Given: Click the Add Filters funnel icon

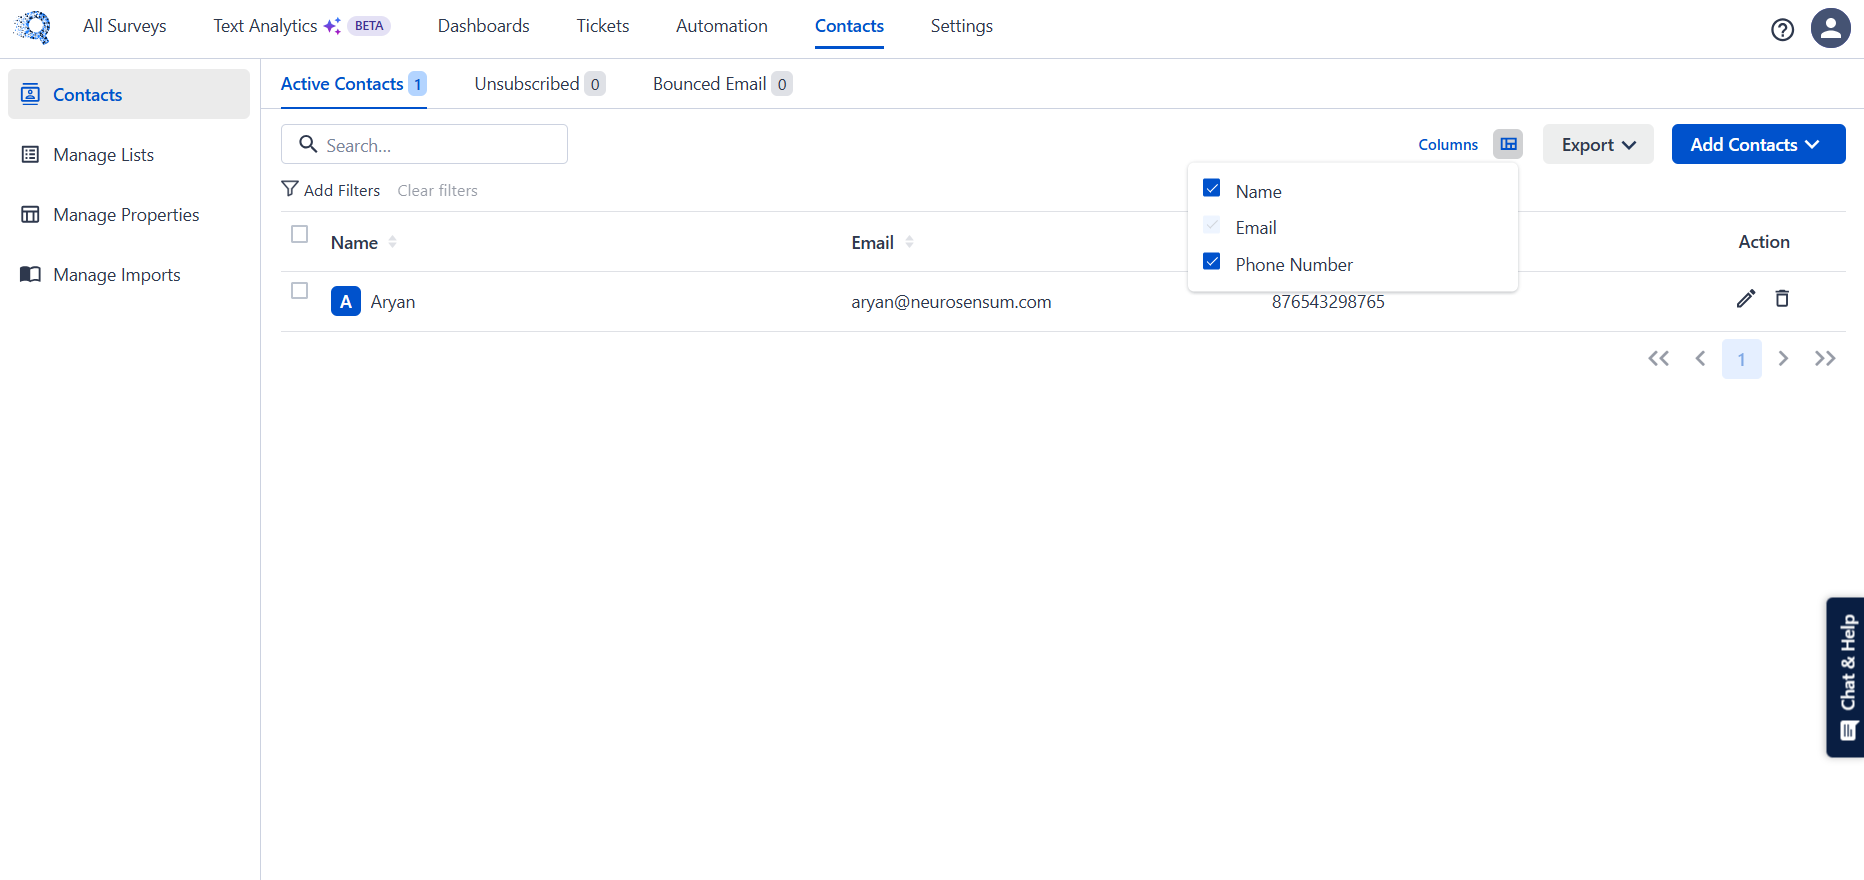Looking at the screenshot, I should pyautogui.click(x=290, y=189).
